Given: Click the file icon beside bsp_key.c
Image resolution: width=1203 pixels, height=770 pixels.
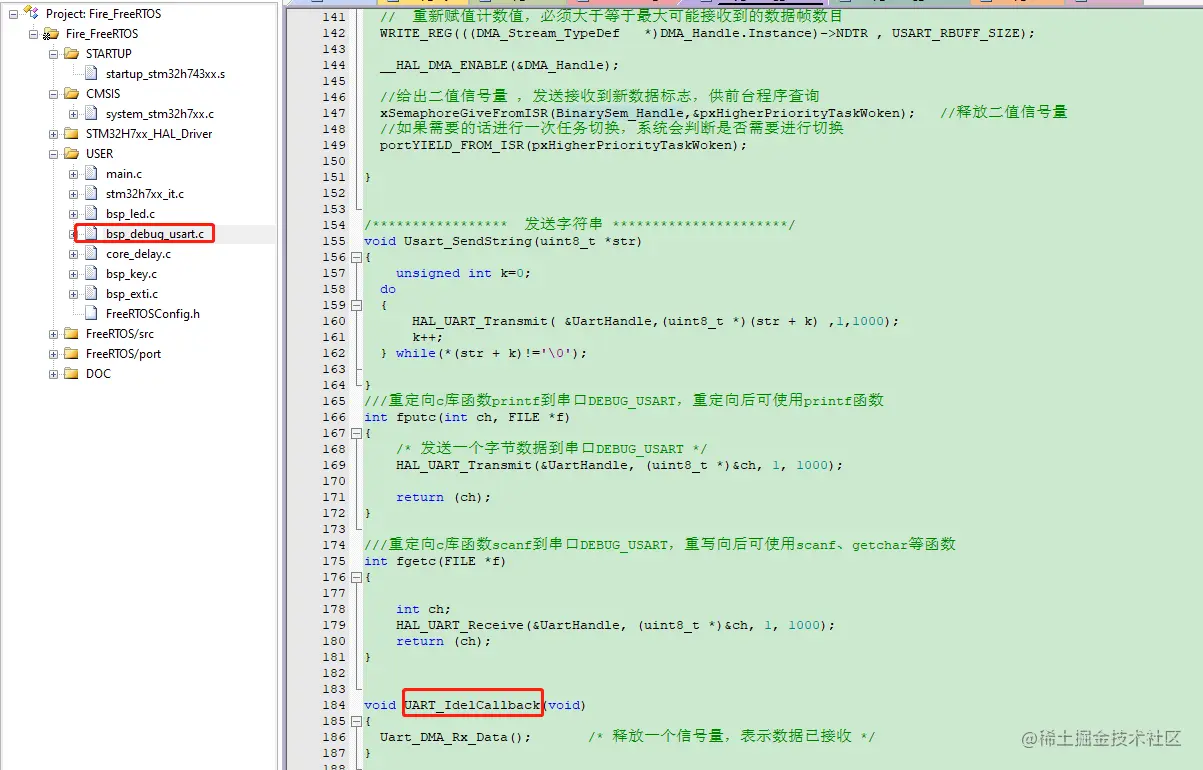Looking at the screenshot, I should click(91, 273).
